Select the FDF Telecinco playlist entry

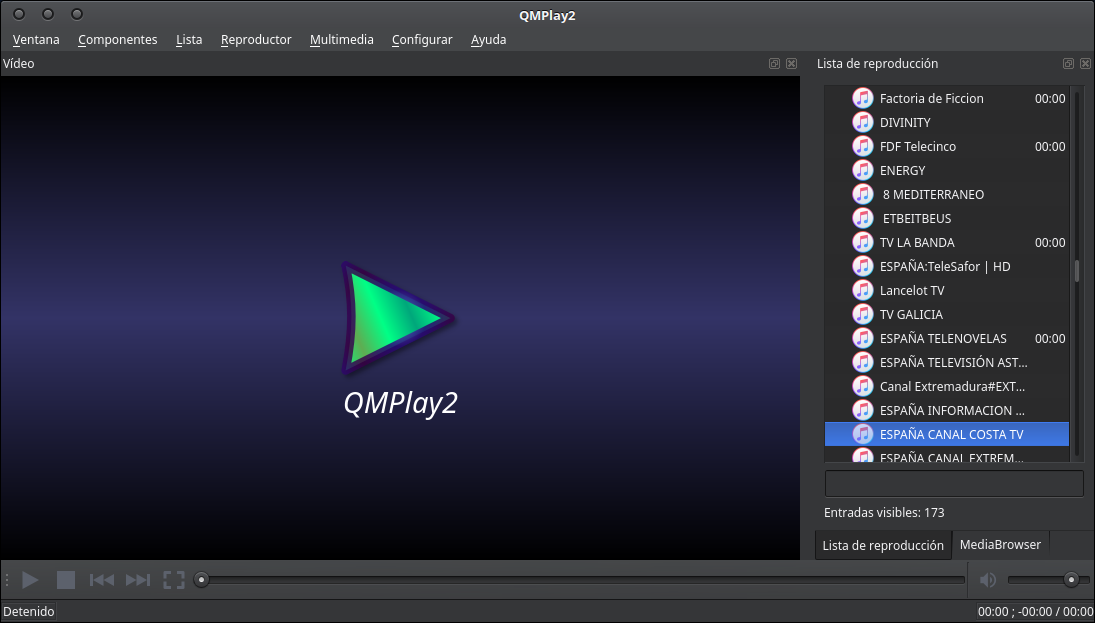947,147
